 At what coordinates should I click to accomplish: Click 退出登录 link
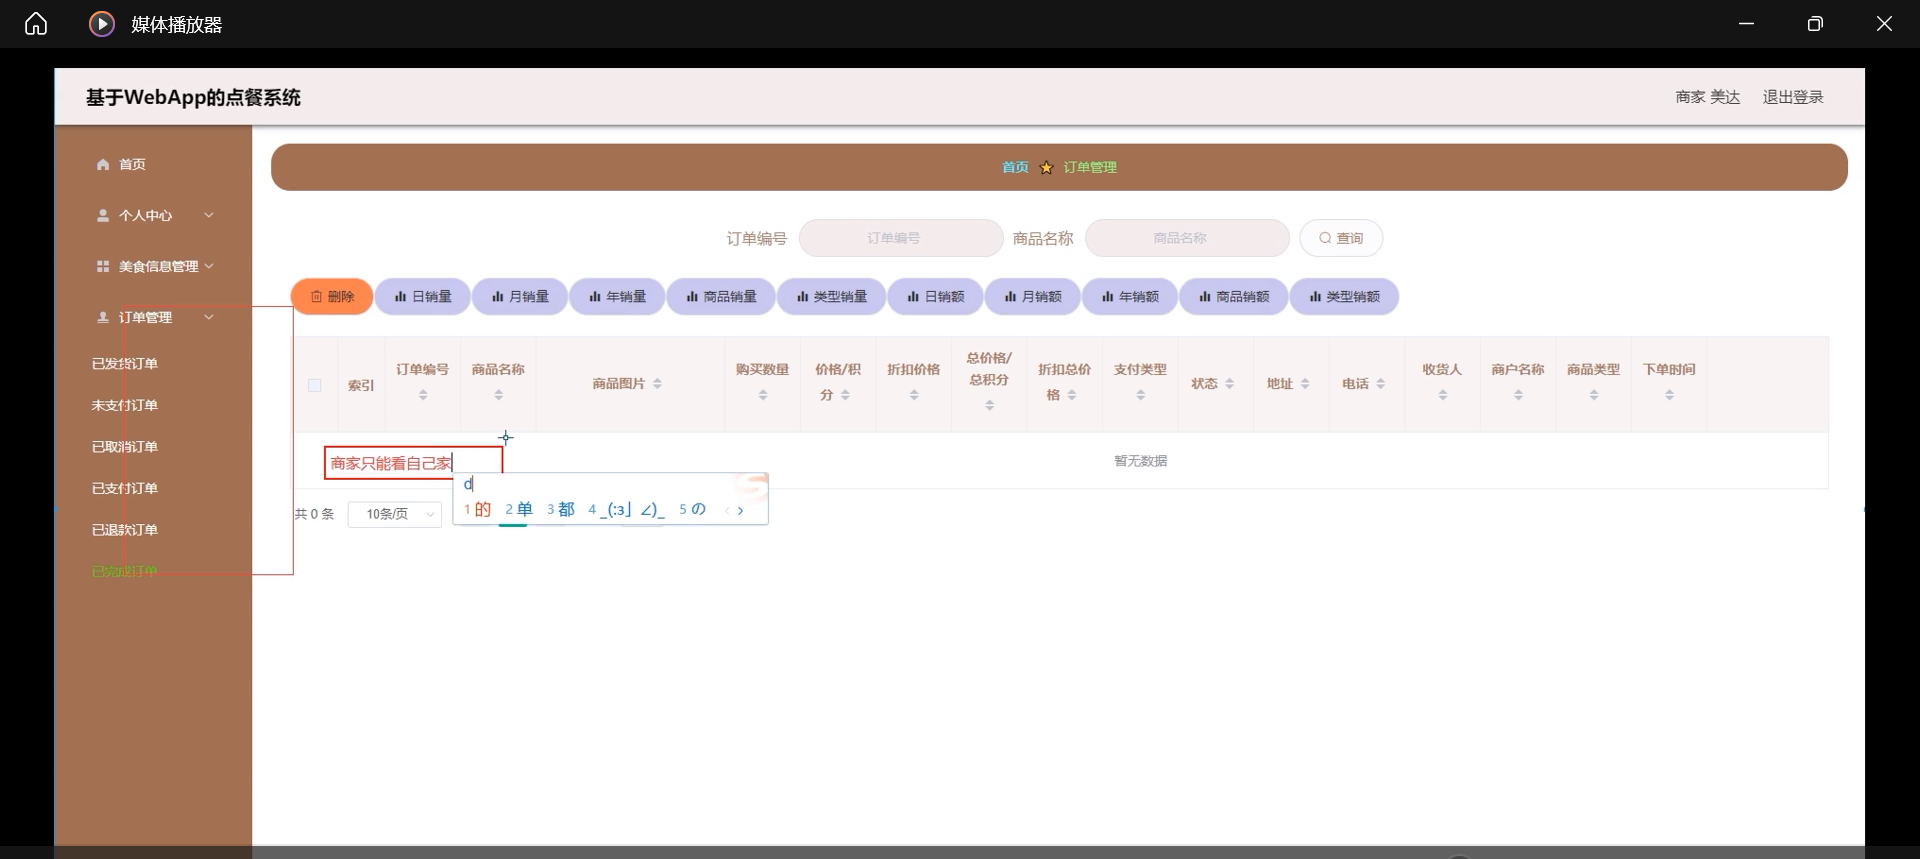click(1793, 97)
